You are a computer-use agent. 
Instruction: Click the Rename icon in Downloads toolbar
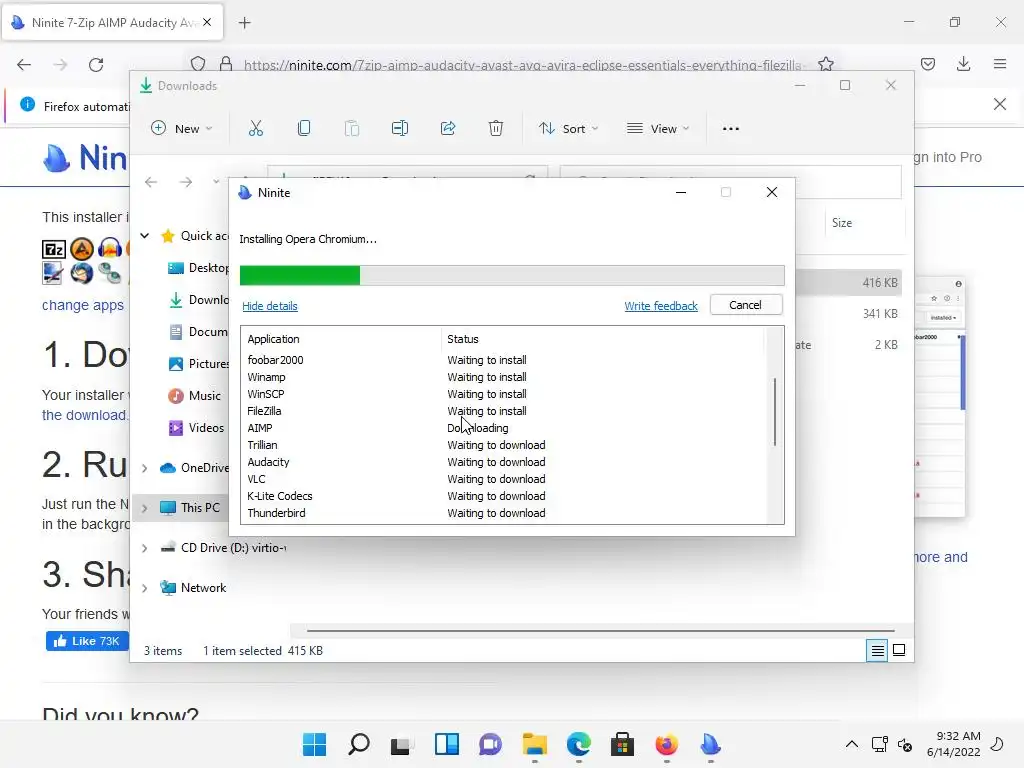tap(400, 129)
